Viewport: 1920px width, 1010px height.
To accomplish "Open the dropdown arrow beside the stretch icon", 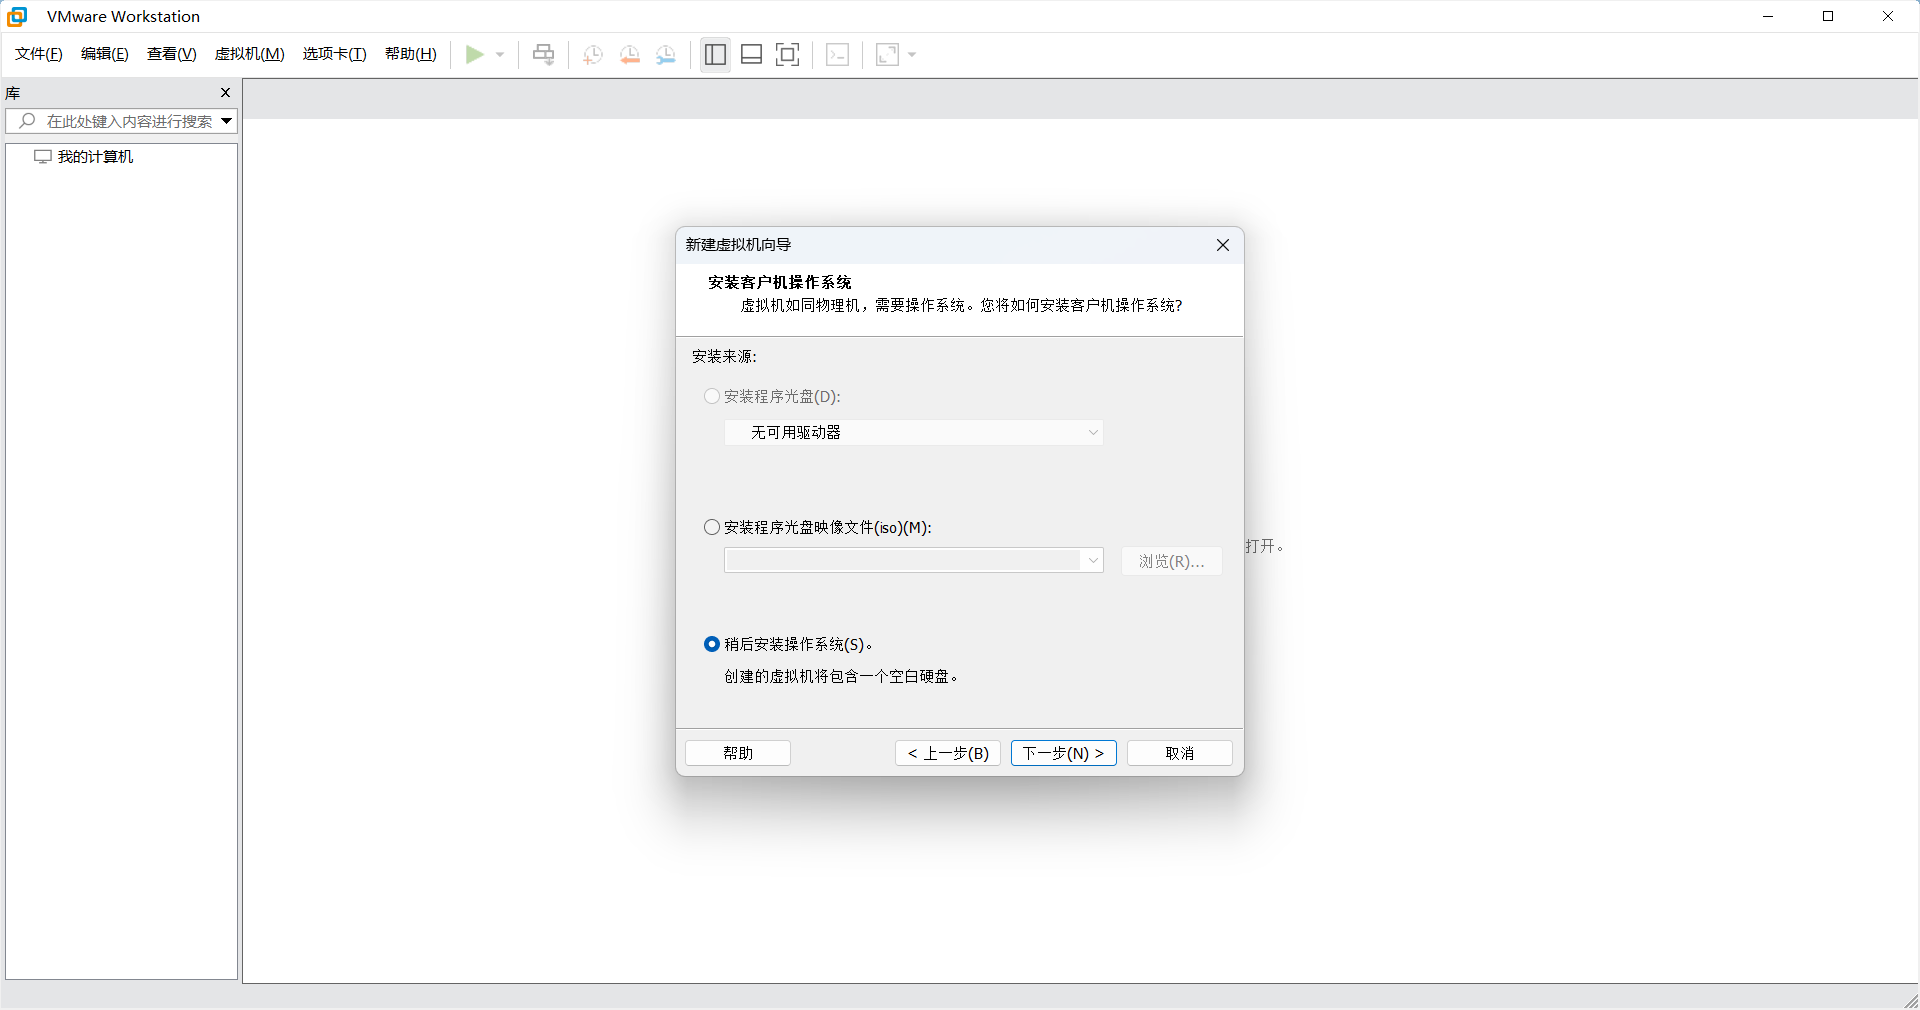I will [912, 54].
